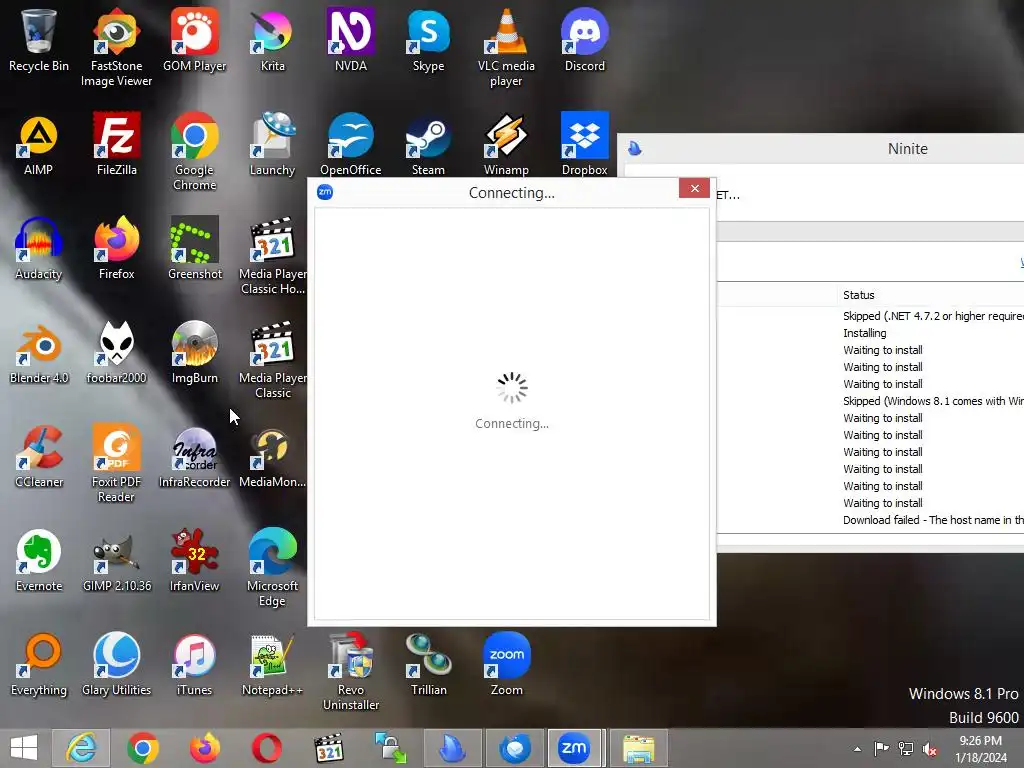Open the Action Center flag icon
Screen dimensions: 1024x768
881,749
